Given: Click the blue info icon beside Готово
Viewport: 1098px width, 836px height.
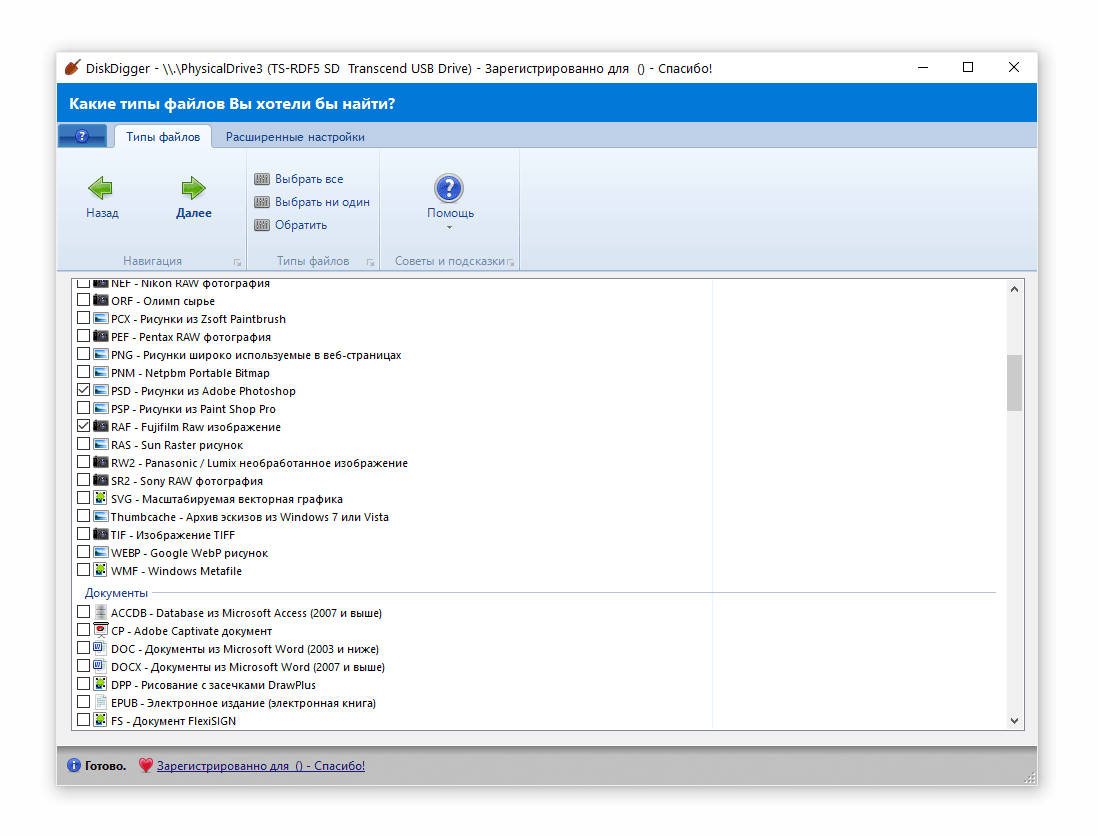Looking at the screenshot, I should pos(74,765).
